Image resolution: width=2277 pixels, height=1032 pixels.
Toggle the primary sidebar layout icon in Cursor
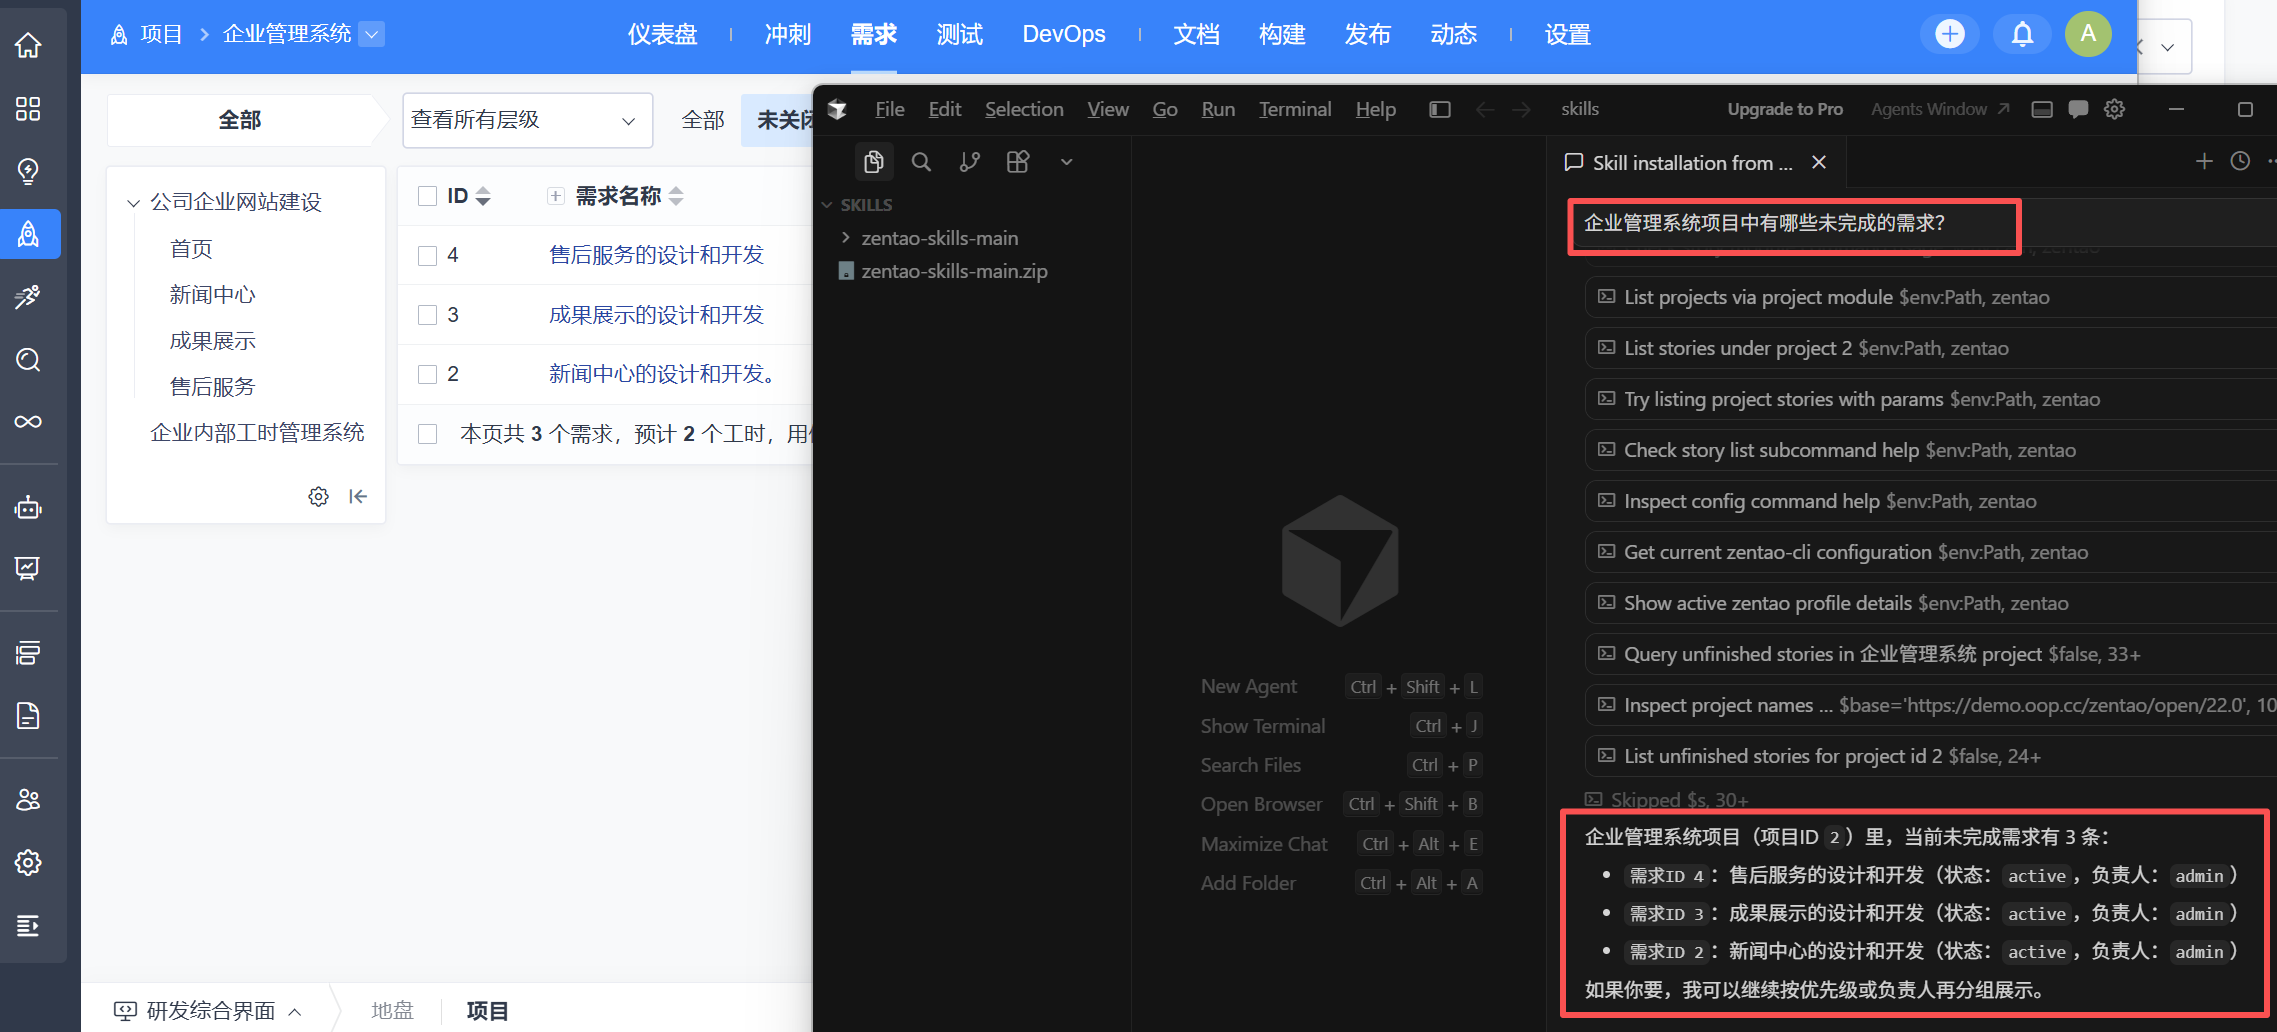(1440, 109)
